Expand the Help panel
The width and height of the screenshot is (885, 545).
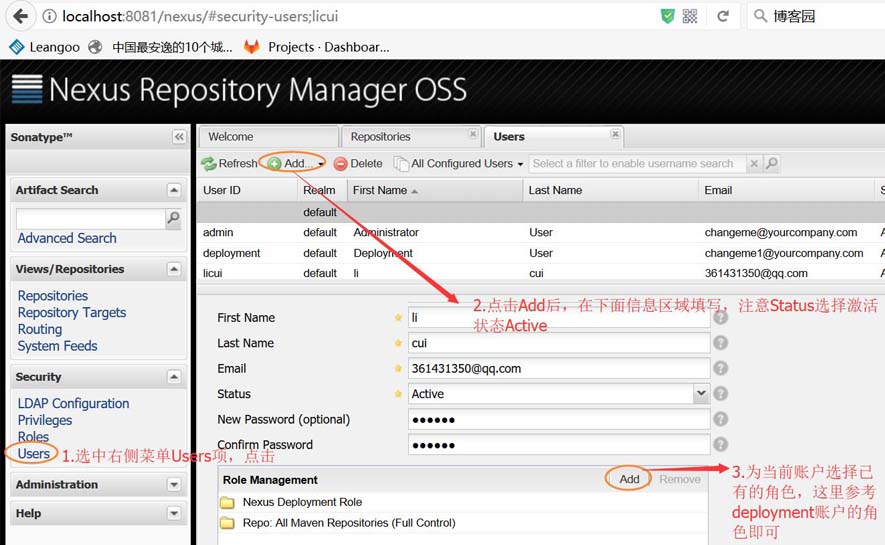point(174,513)
